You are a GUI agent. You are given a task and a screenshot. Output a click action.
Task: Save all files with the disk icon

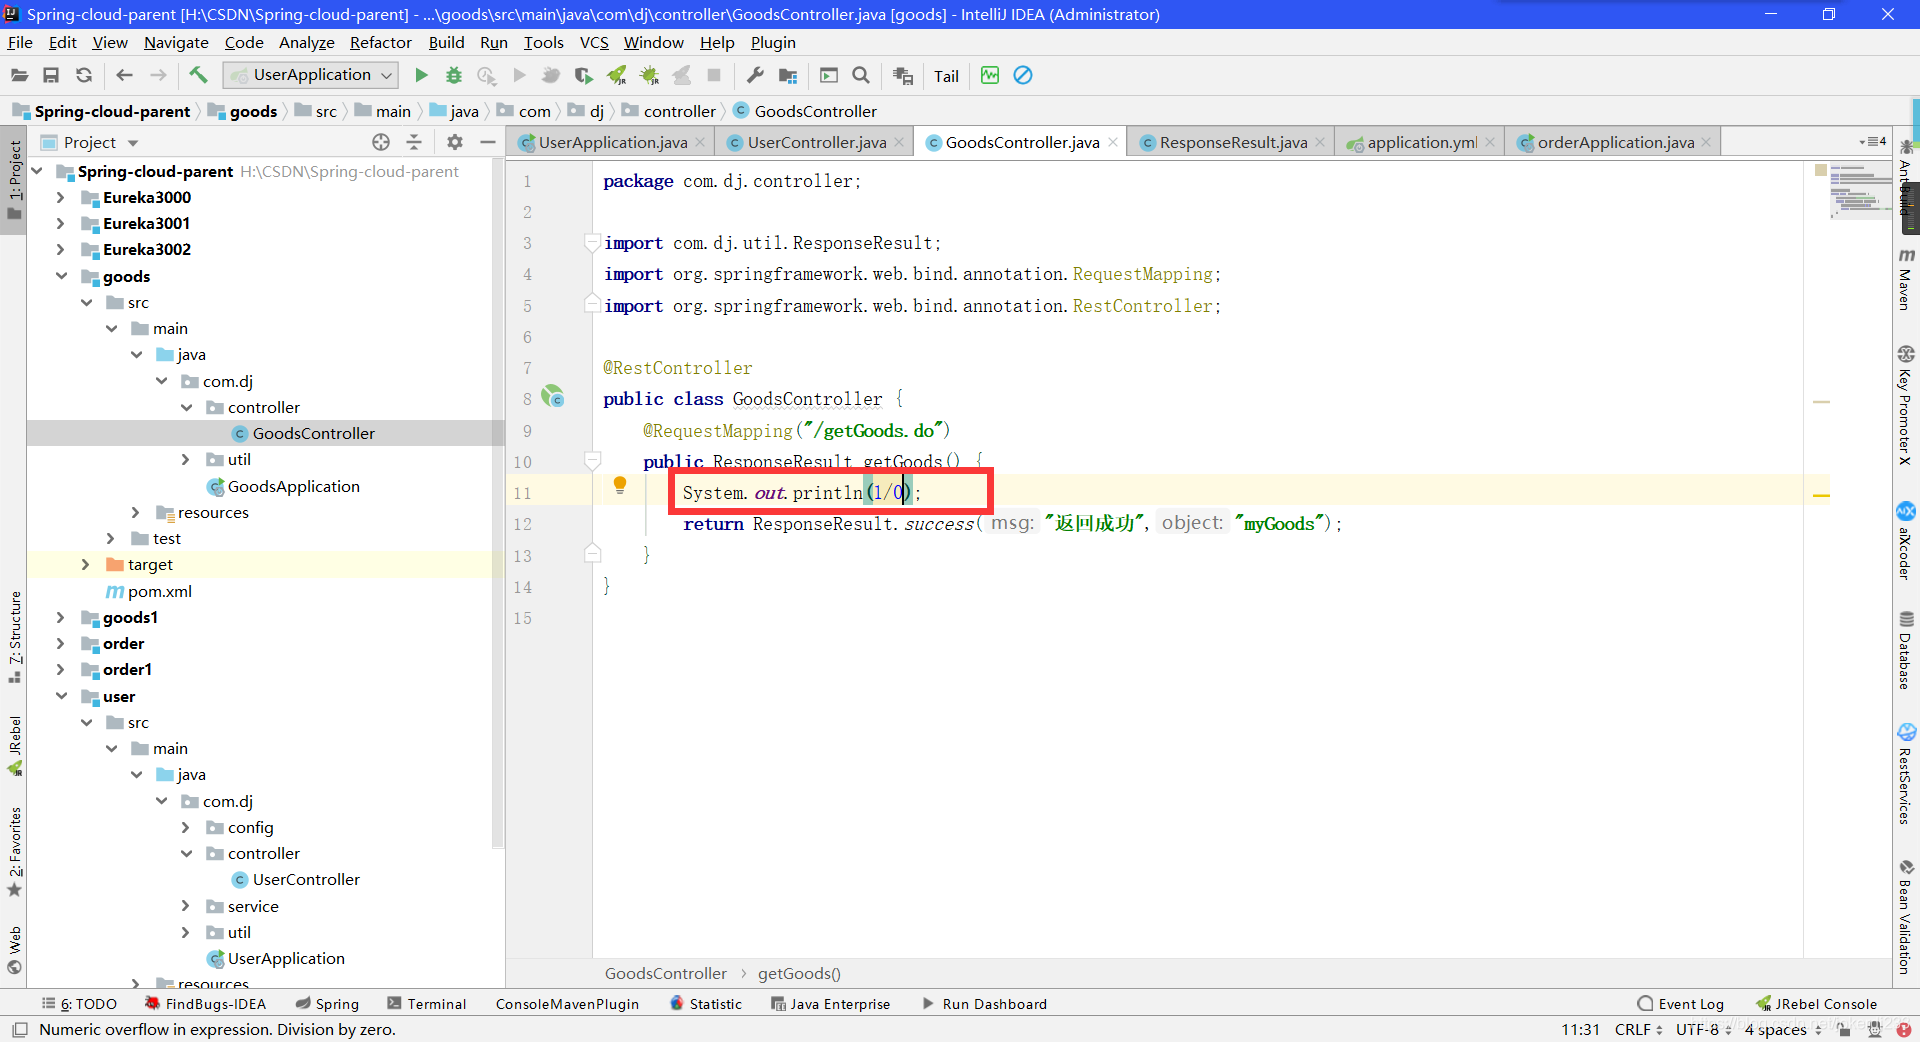[51, 75]
